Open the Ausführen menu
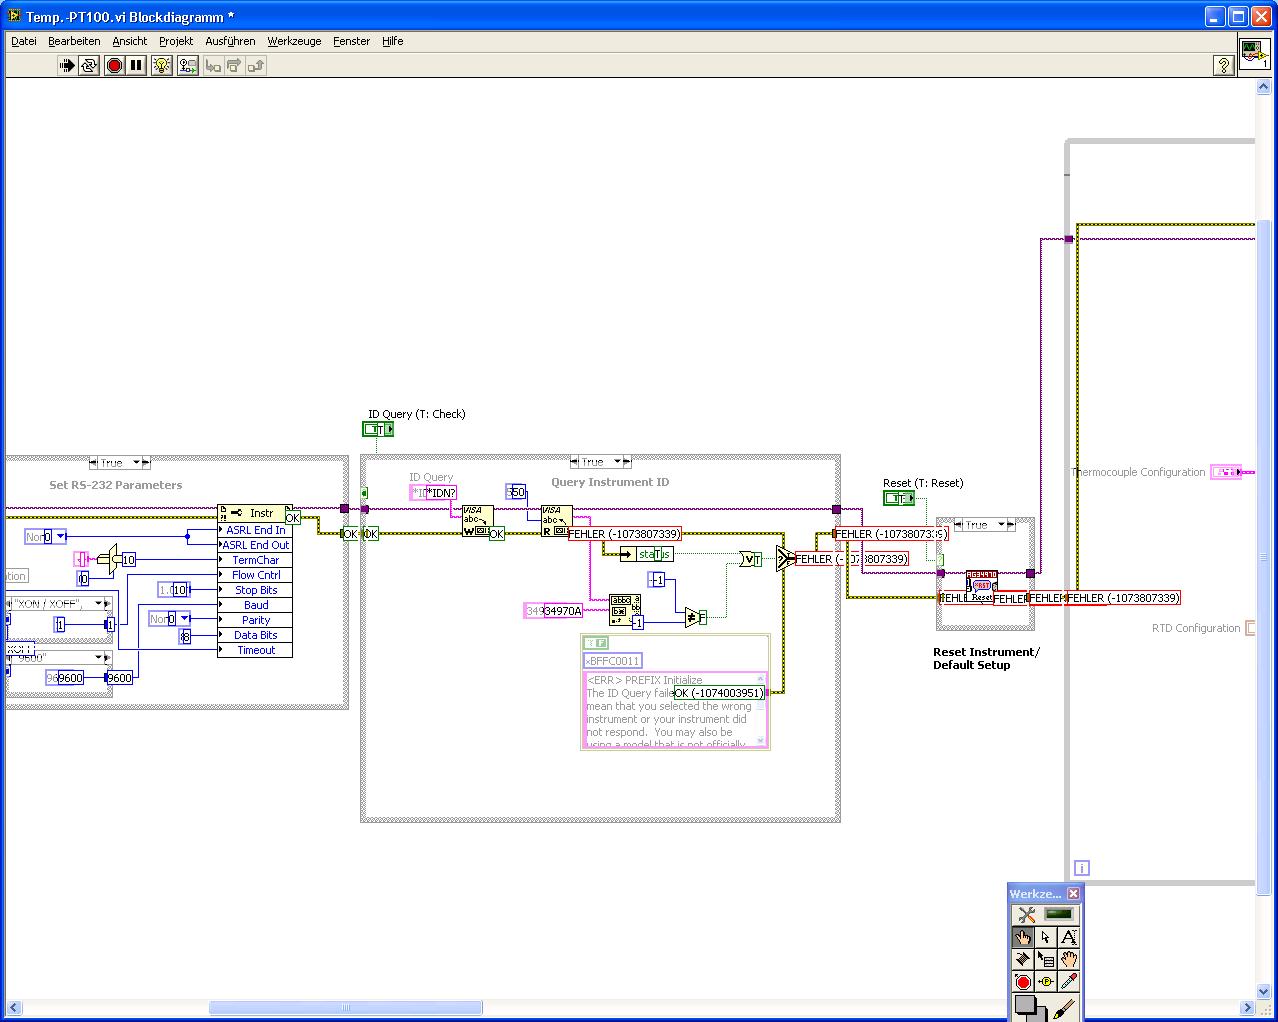Image resolution: width=1278 pixels, height=1022 pixels. [230, 41]
